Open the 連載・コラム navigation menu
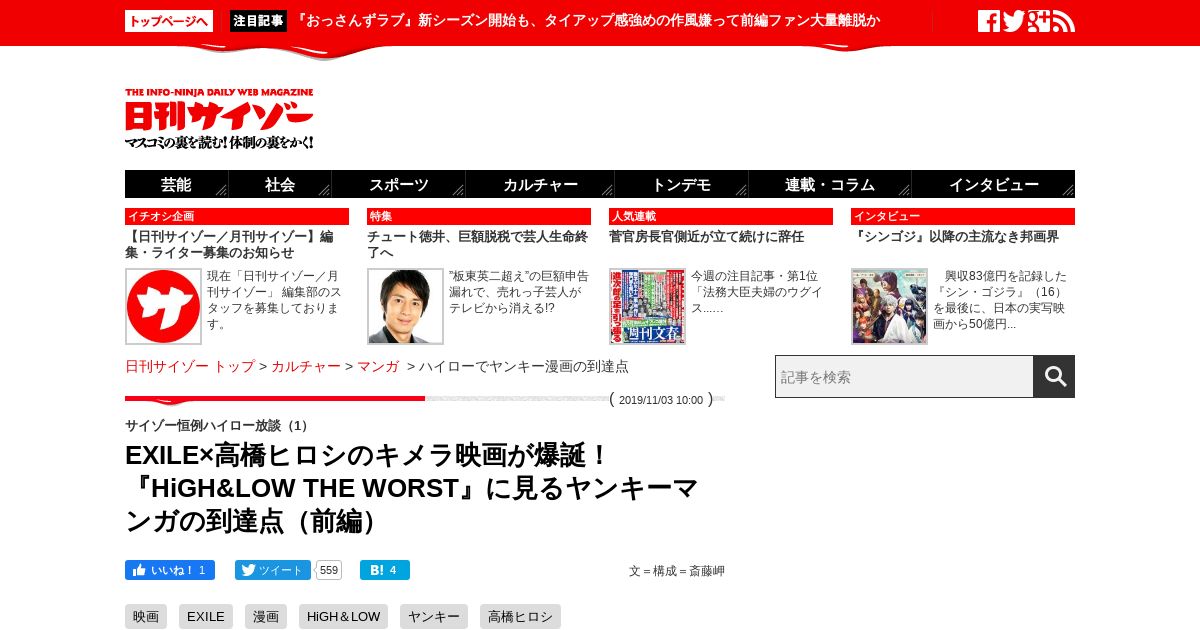1200x630 pixels. click(x=830, y=184)
